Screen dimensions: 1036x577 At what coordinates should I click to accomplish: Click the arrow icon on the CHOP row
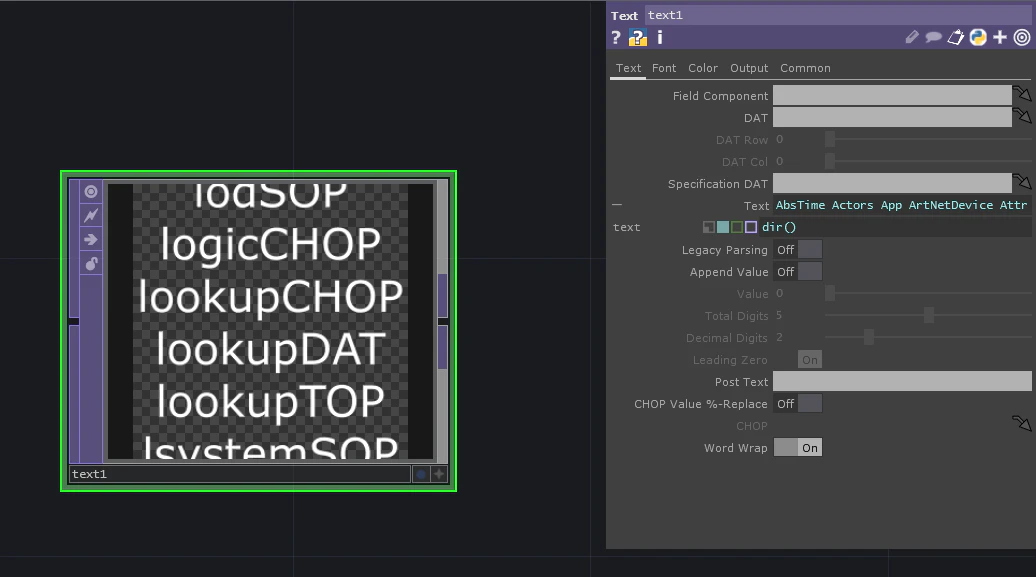(x=1022, y=423)
